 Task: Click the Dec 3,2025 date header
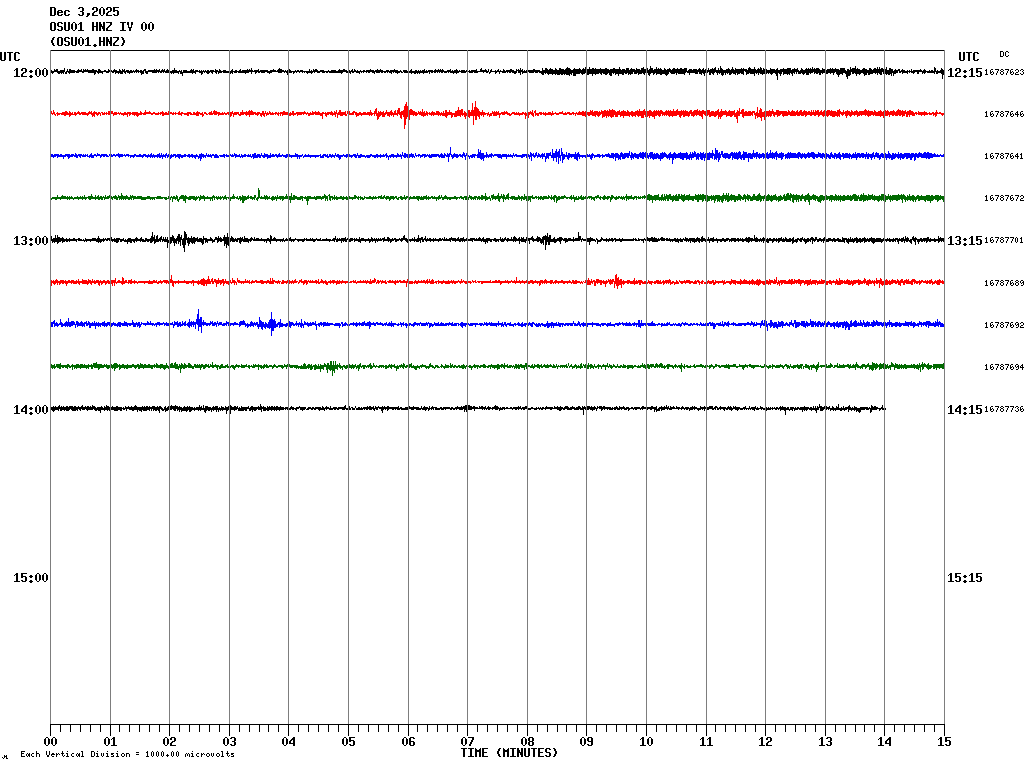point(84,12)
